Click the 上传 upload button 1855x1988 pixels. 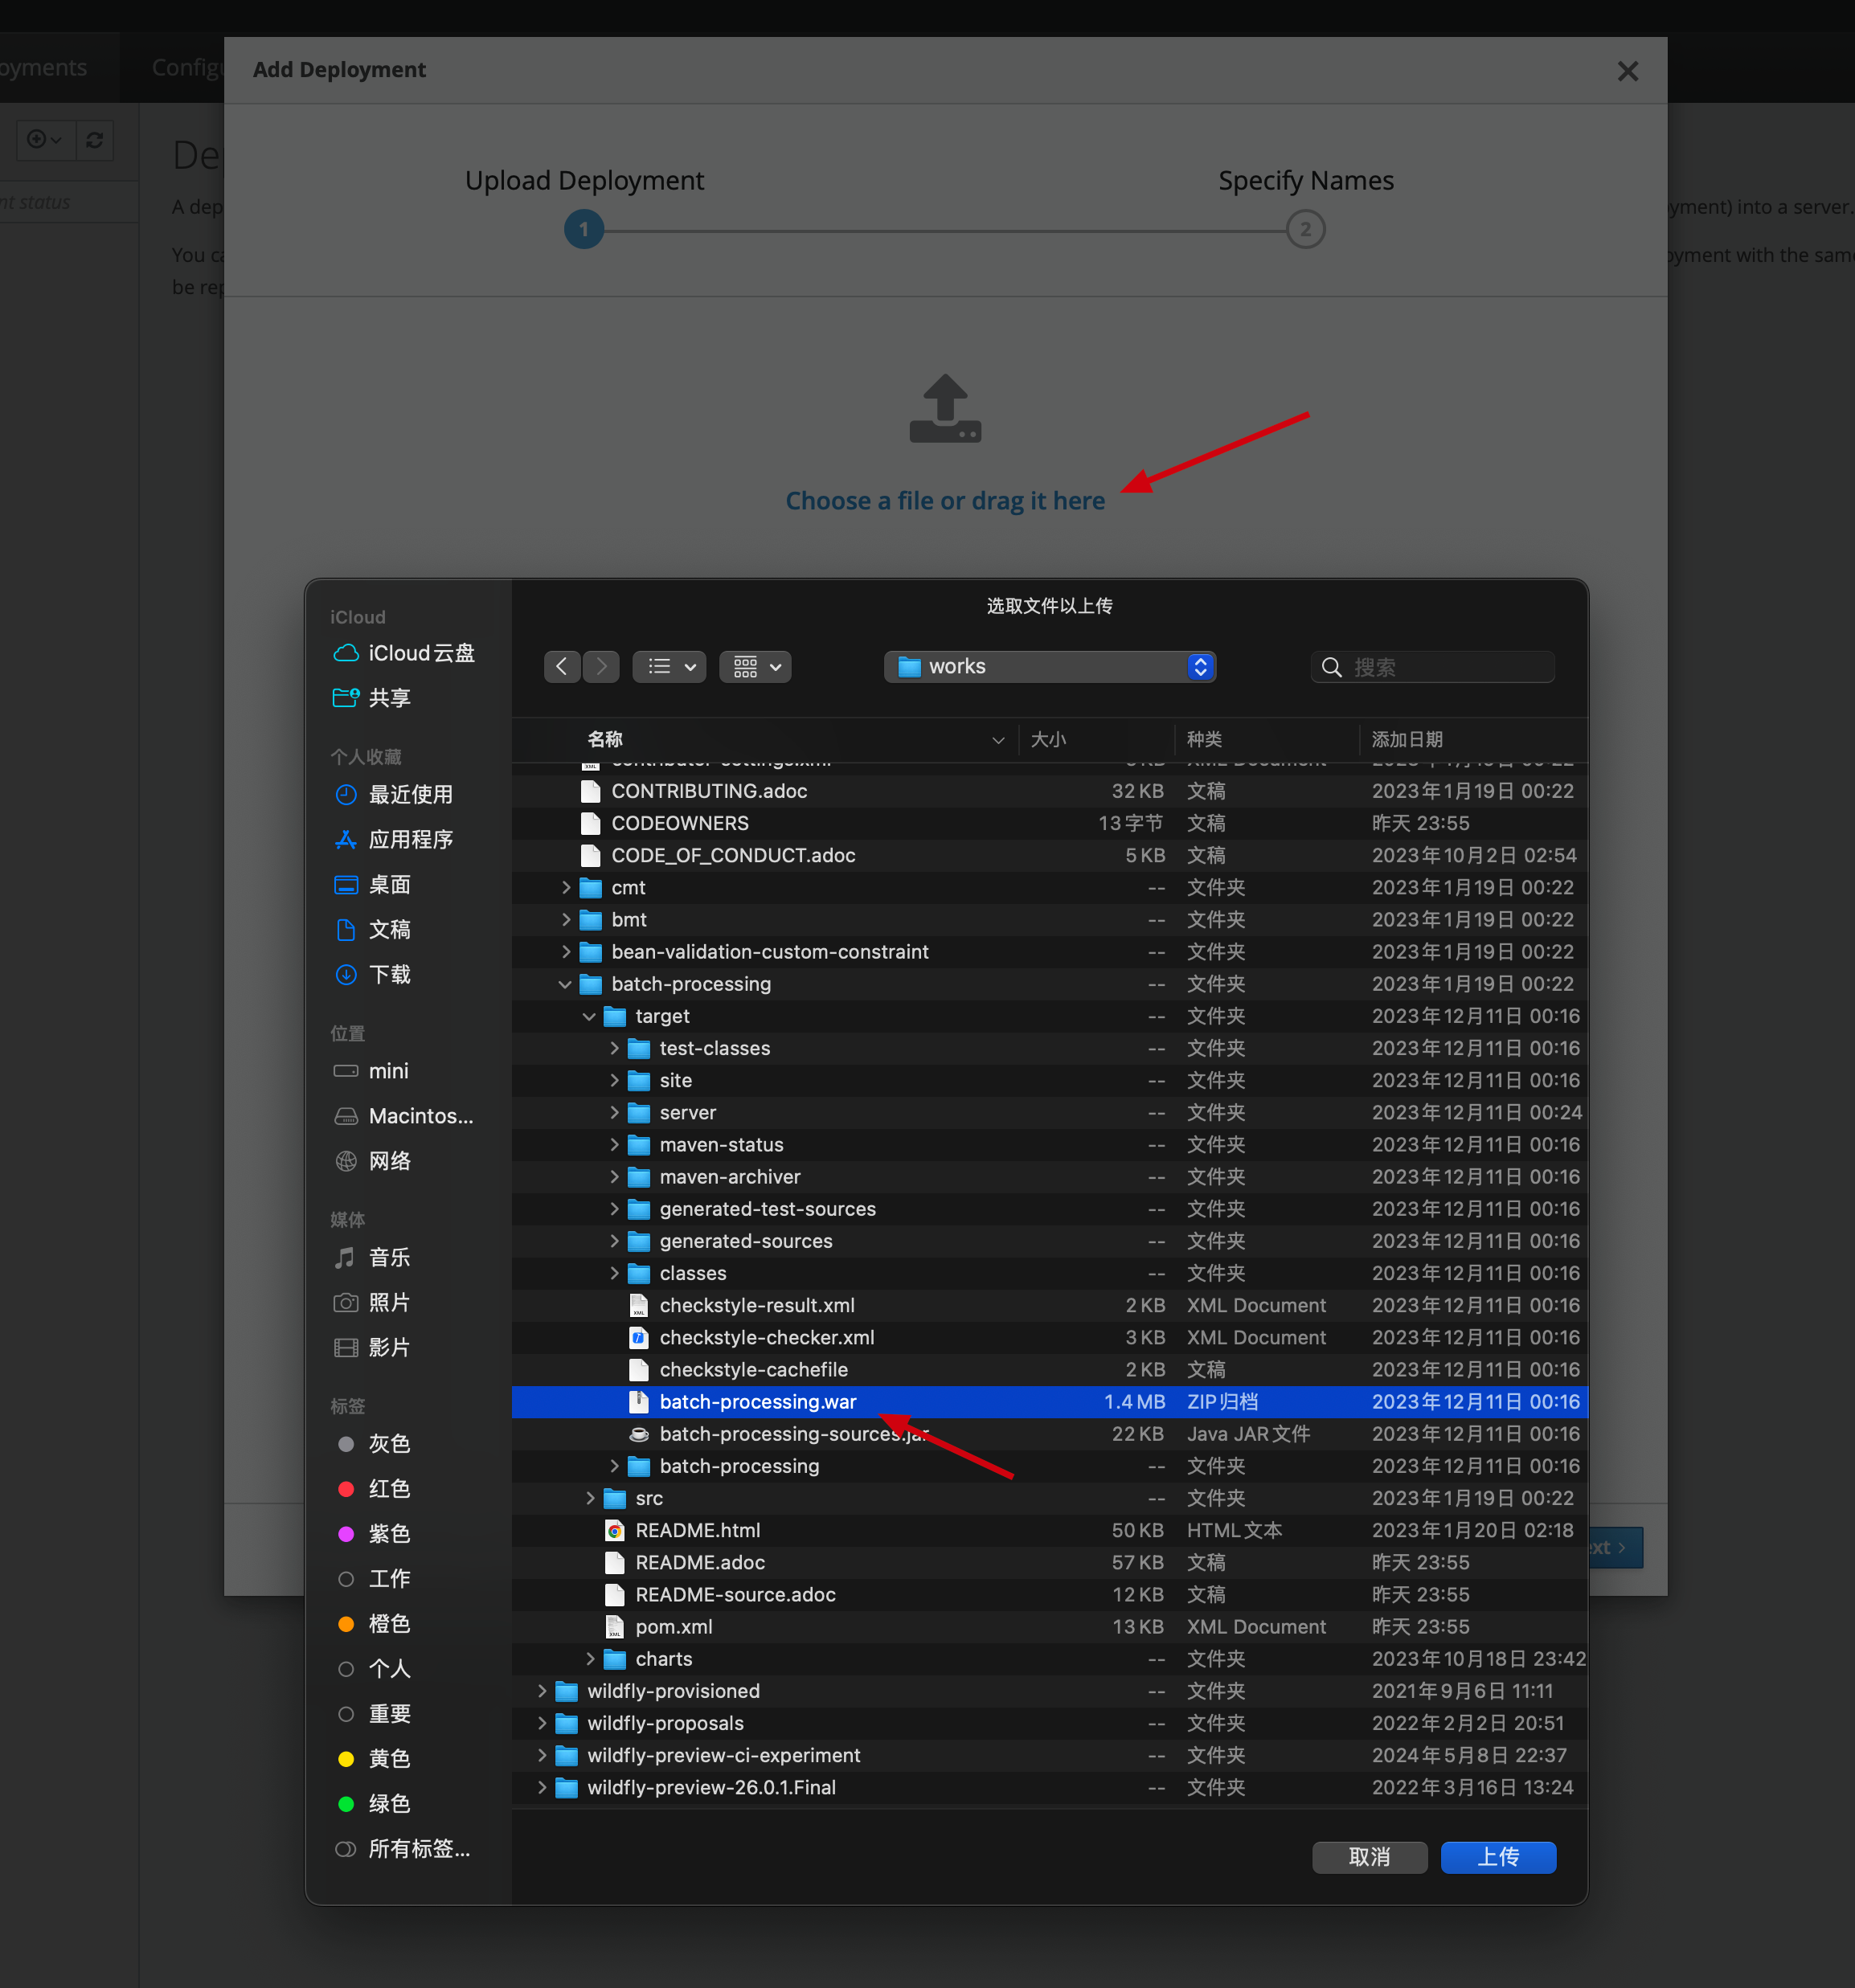(1497, 1857)
